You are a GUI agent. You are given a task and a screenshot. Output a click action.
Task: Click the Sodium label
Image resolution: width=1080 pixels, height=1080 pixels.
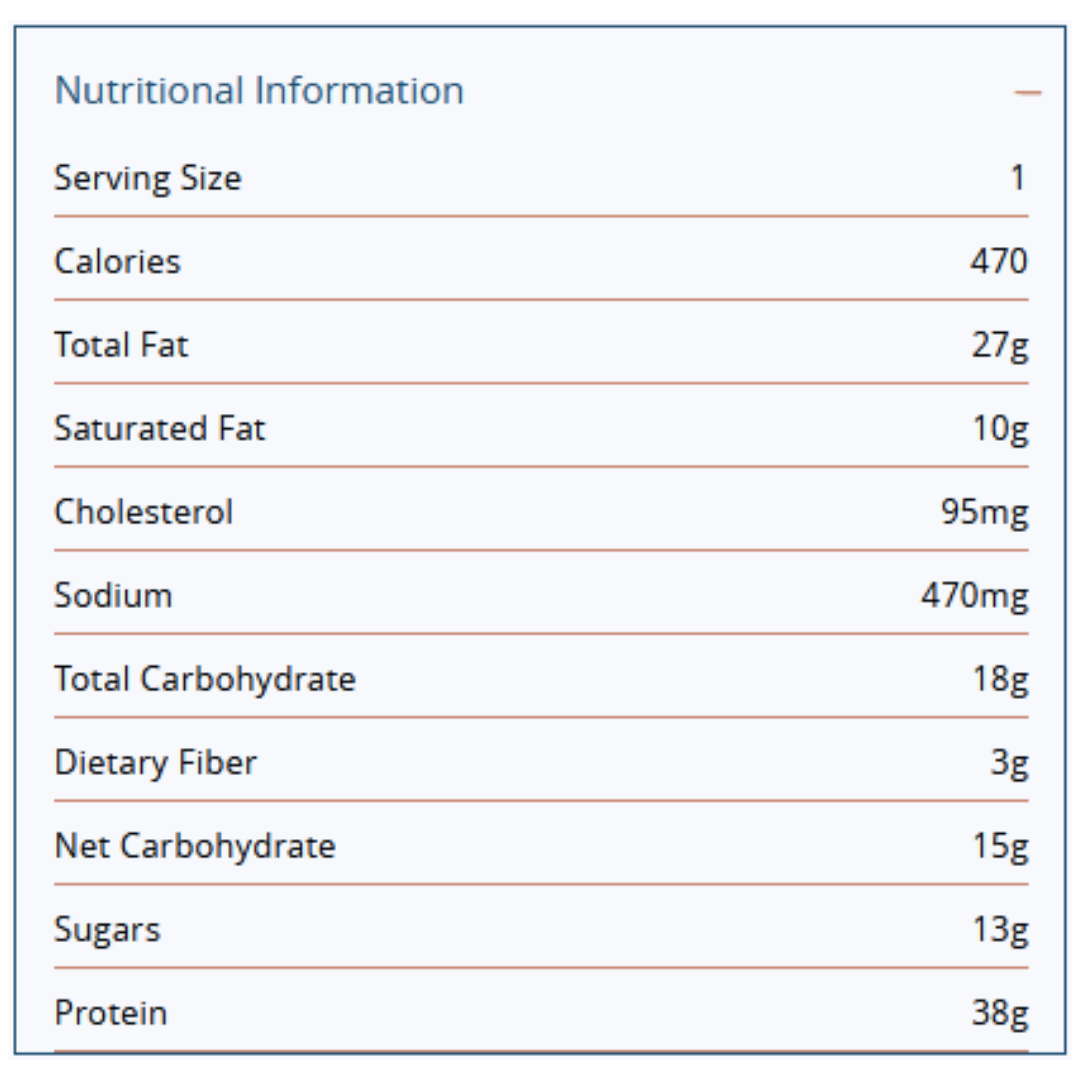tap(113, 596)
